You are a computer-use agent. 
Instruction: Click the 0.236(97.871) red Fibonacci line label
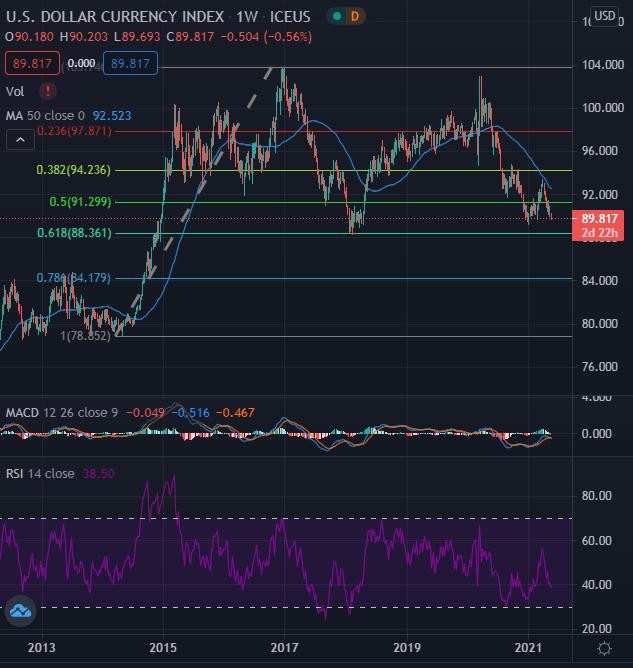tap(74, 131)
